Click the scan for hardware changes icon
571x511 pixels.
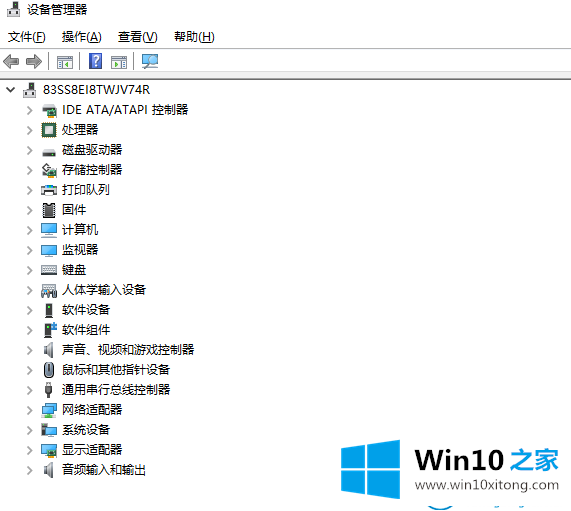tap(150, 62)
